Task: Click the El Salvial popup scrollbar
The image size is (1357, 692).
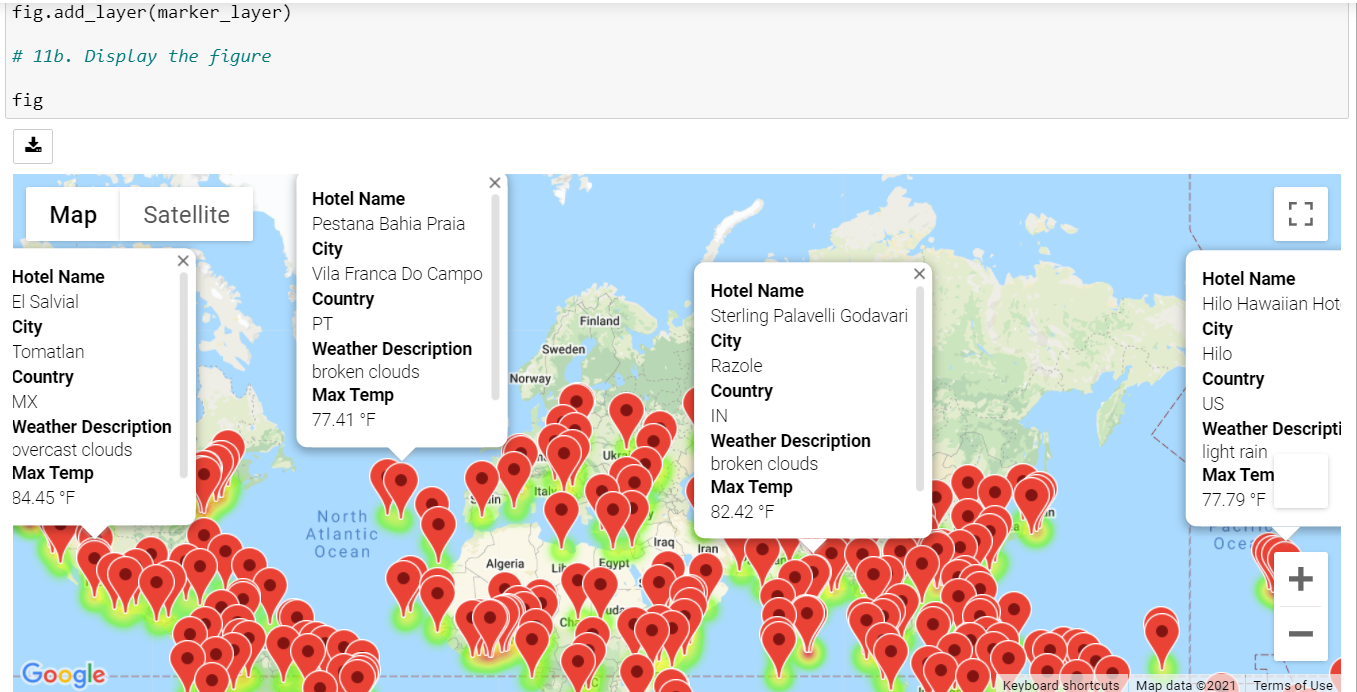Action: [184, 375]
